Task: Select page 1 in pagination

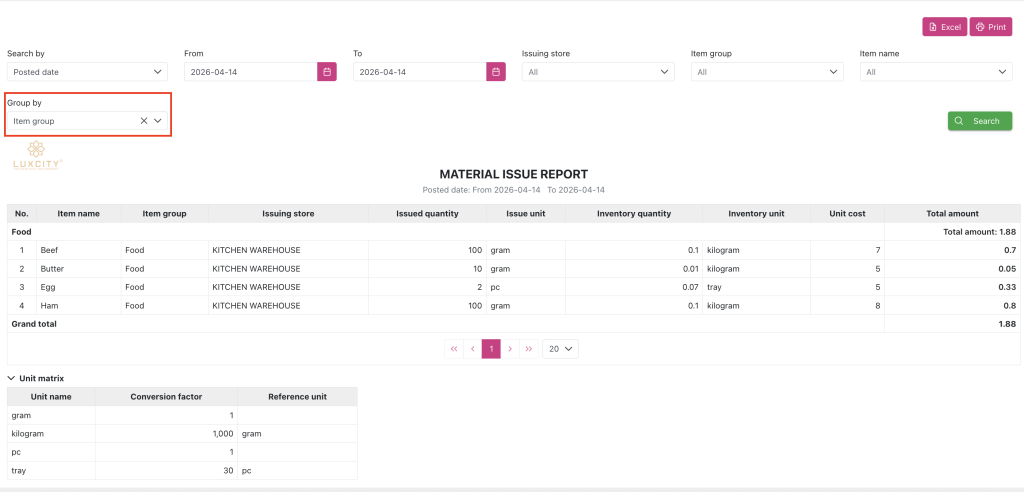Action: [491, 349]
